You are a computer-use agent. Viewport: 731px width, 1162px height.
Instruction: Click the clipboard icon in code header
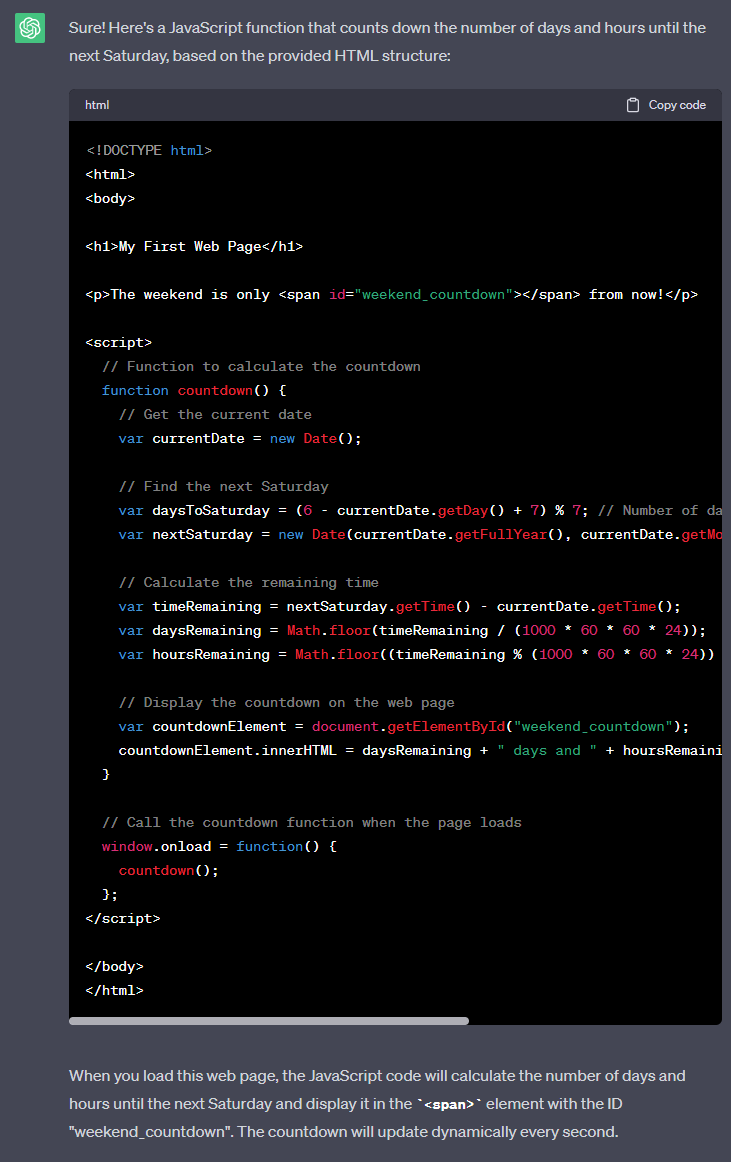pyautogui.click(x=633, y=105)
